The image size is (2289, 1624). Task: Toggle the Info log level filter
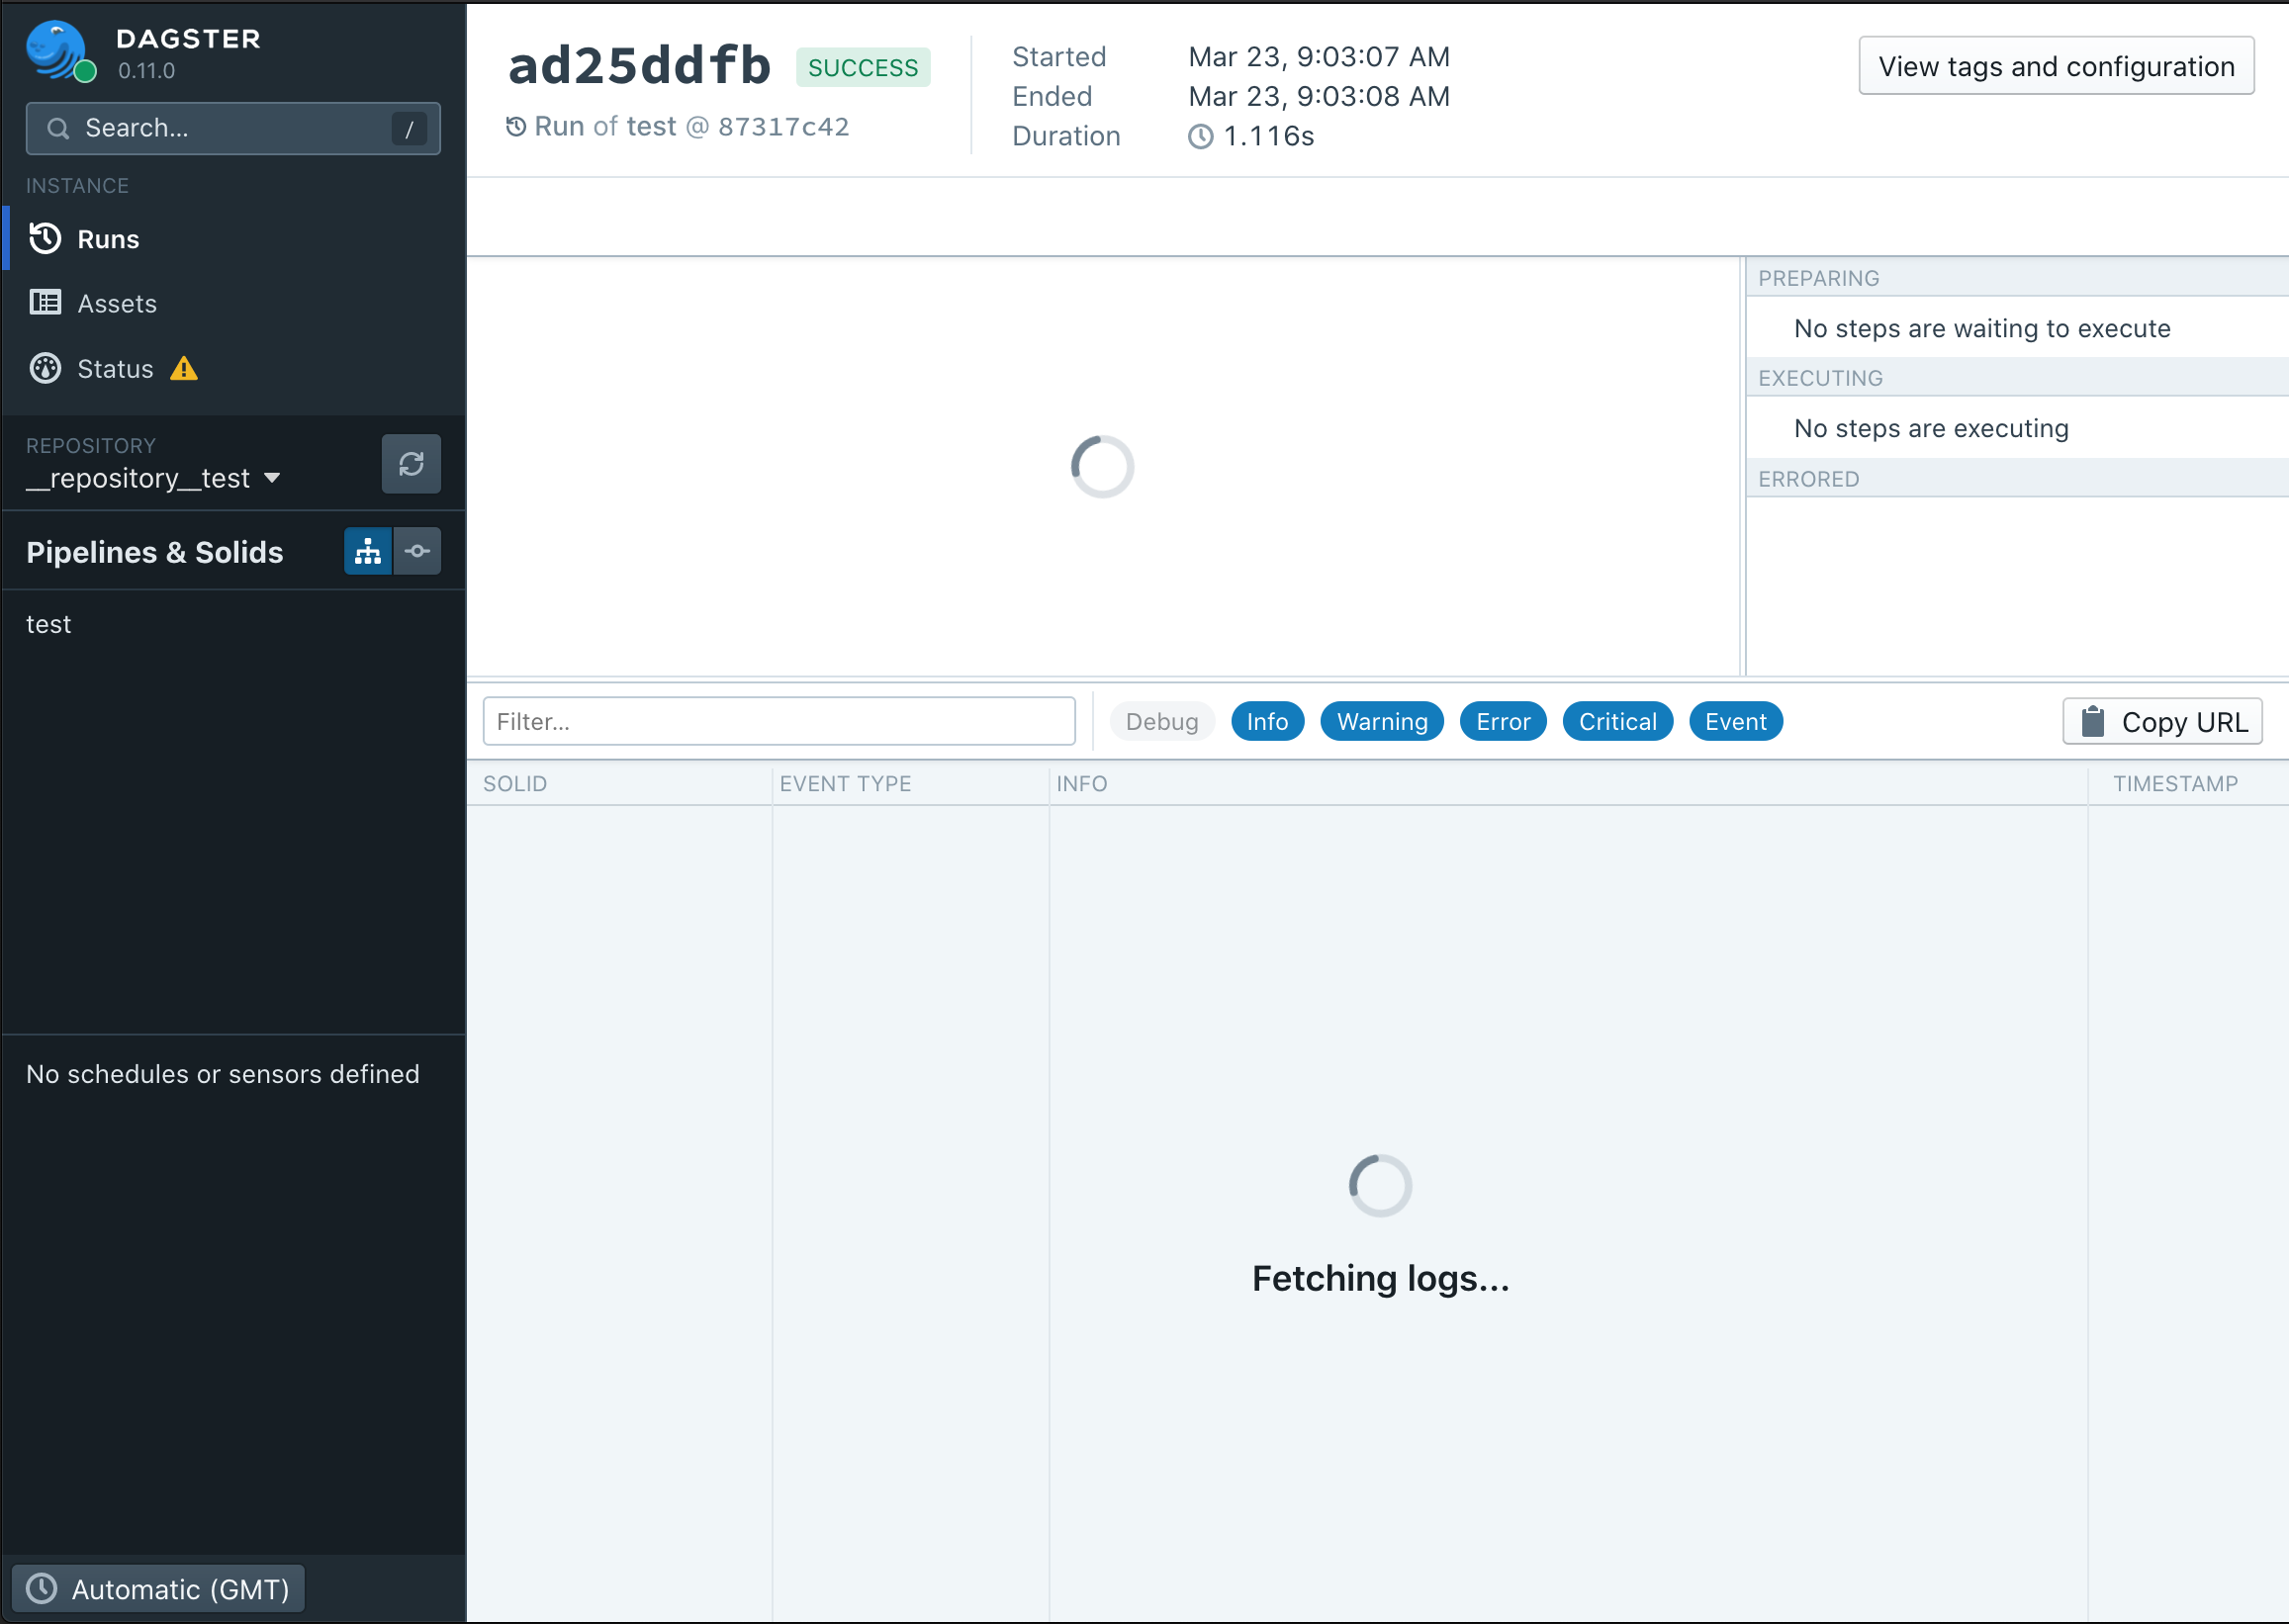coord(1266,722)
